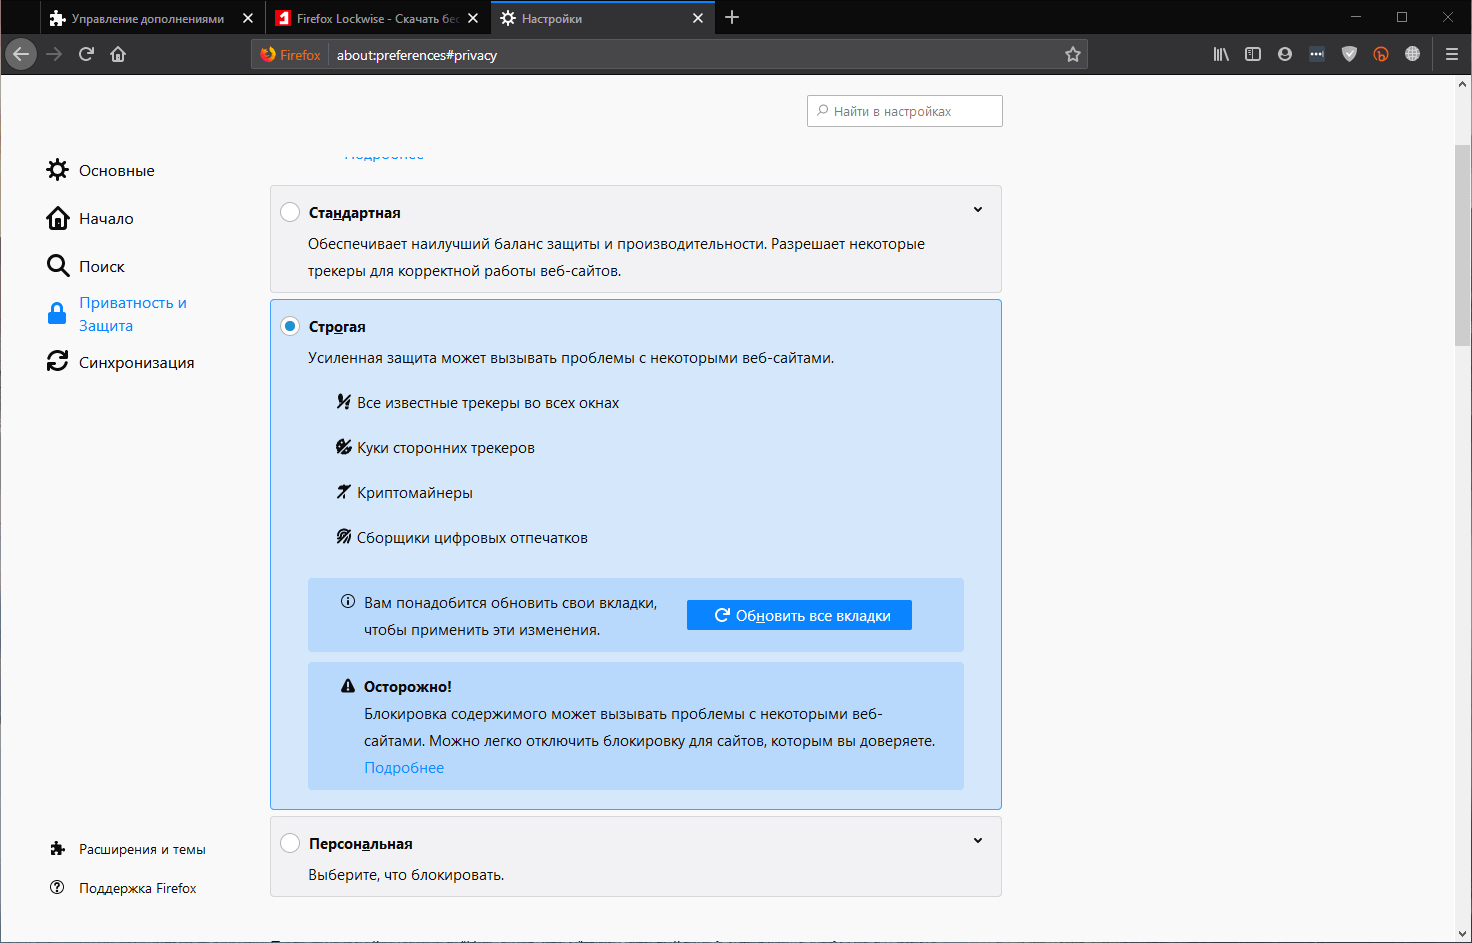Expand the Персональная blocking options chevron
This screenshot has width=1472, height=943.
click(977, 840)
